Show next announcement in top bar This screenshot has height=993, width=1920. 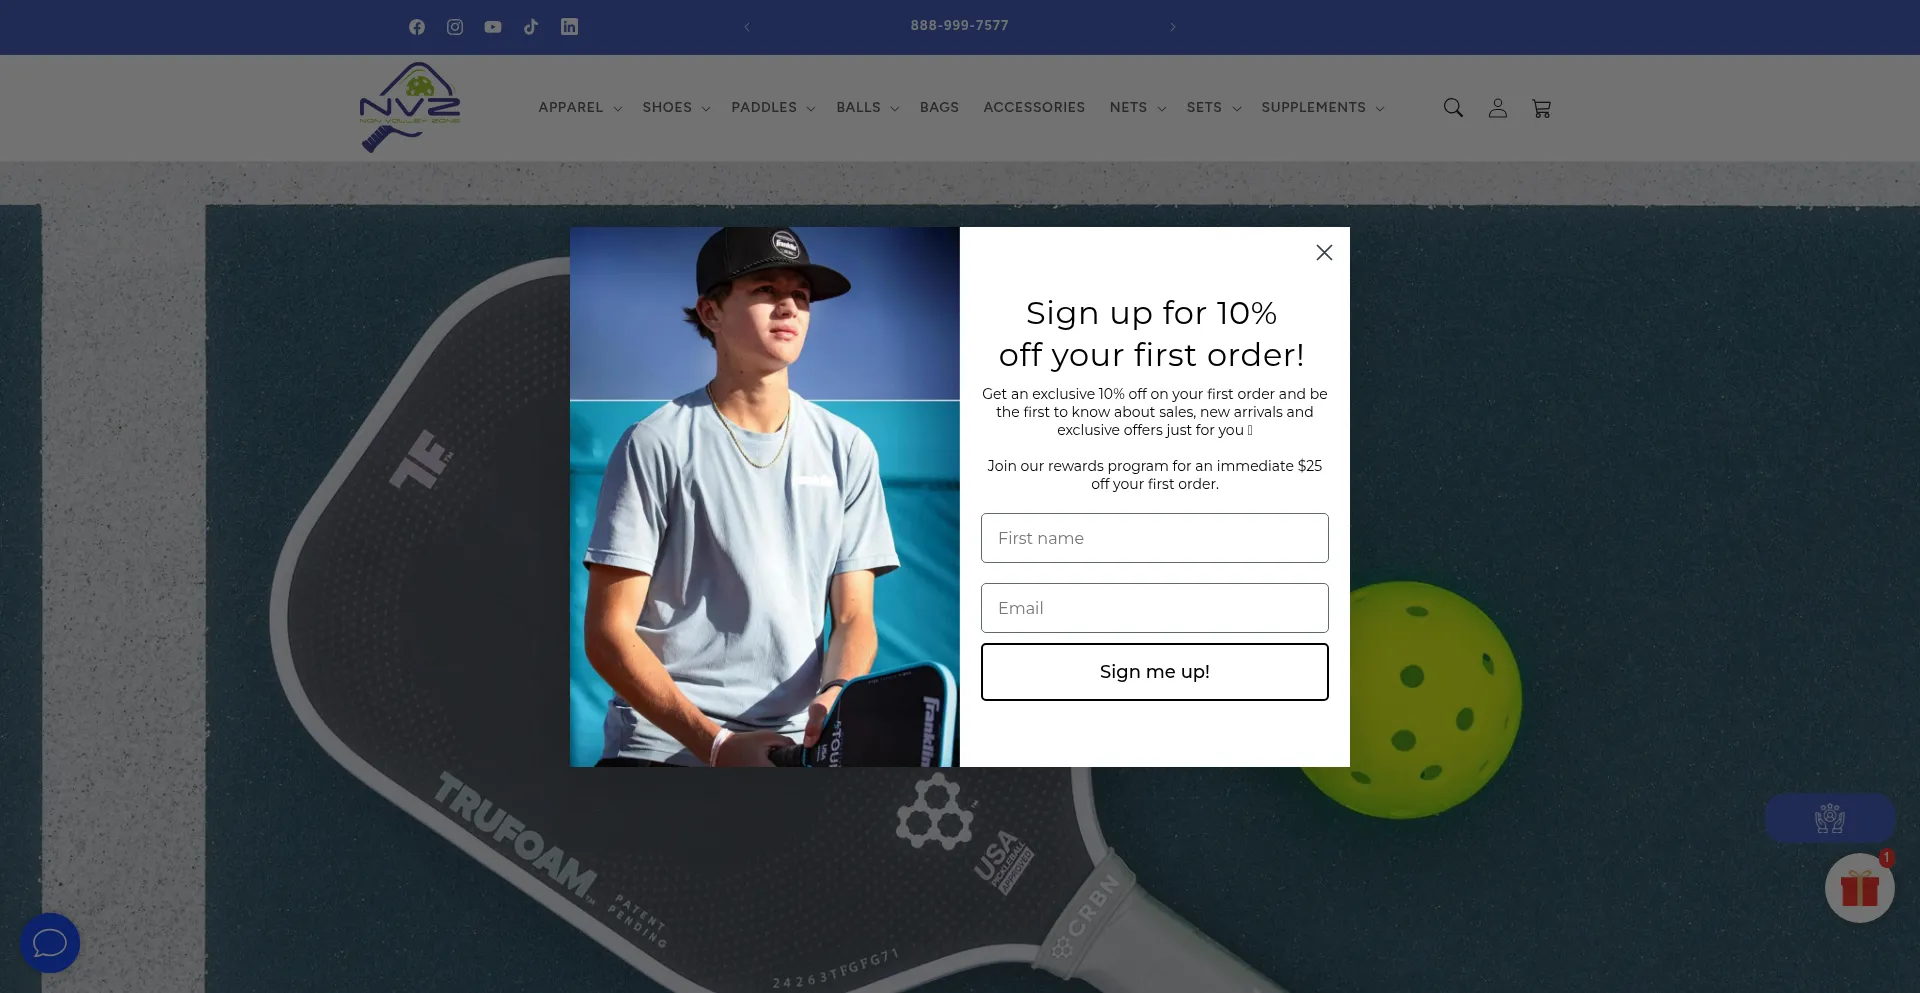1173,27
